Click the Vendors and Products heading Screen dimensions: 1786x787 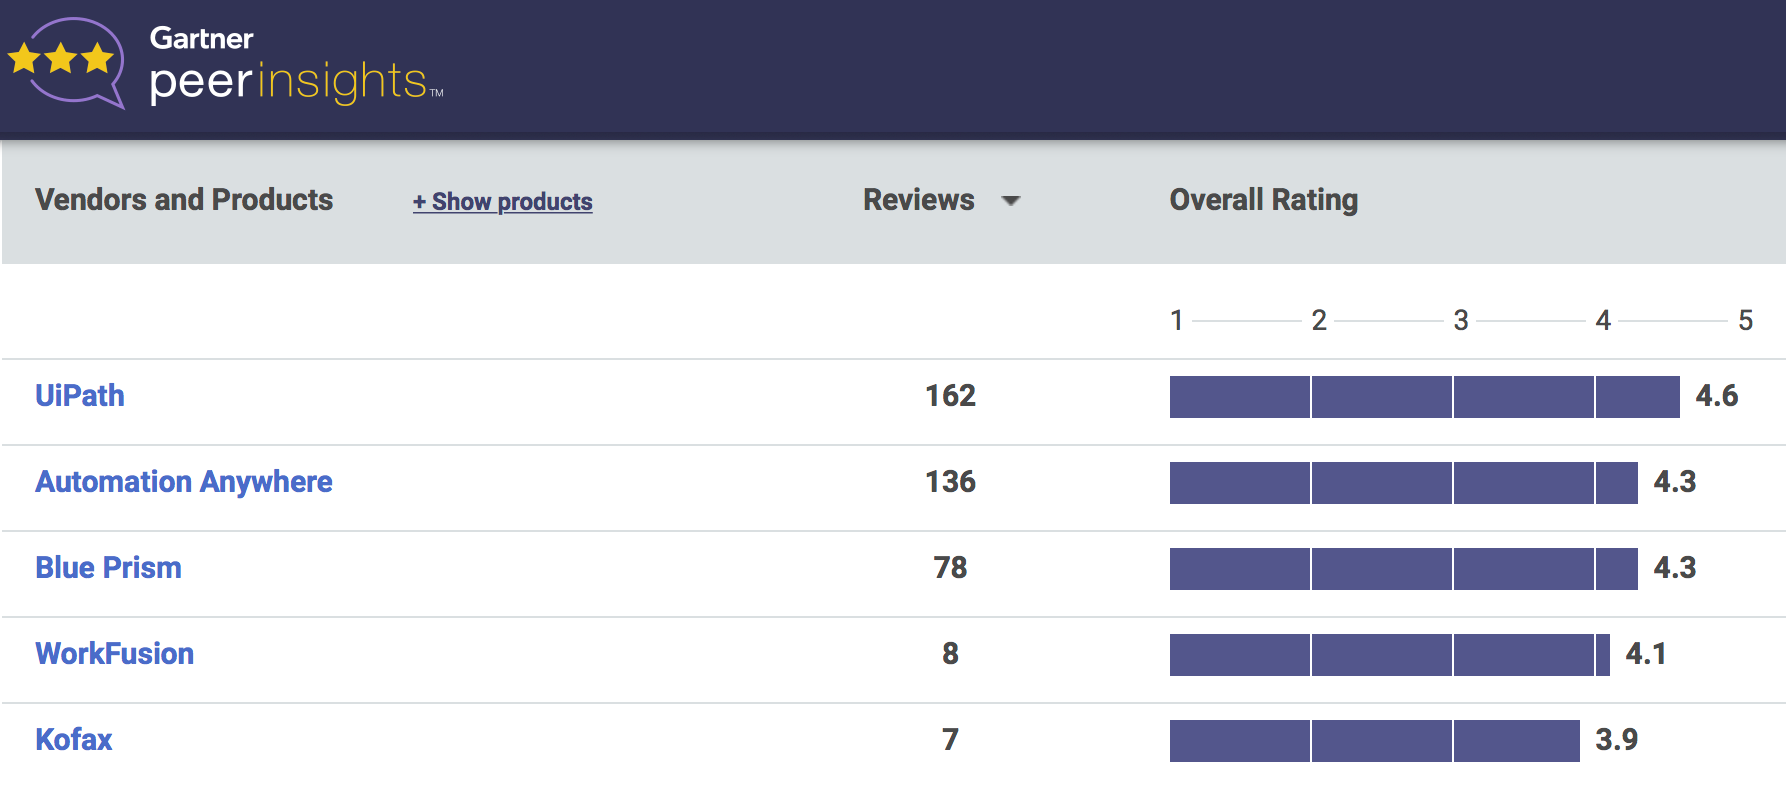(x=184, y=200)
